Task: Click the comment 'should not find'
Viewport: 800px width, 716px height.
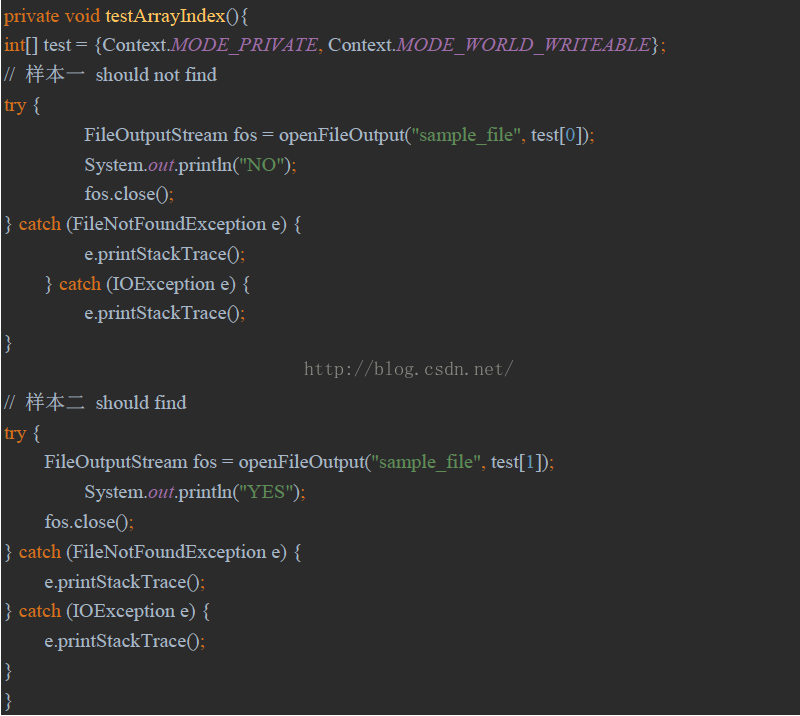Action: pyautogui.click(x=156, y=75)
